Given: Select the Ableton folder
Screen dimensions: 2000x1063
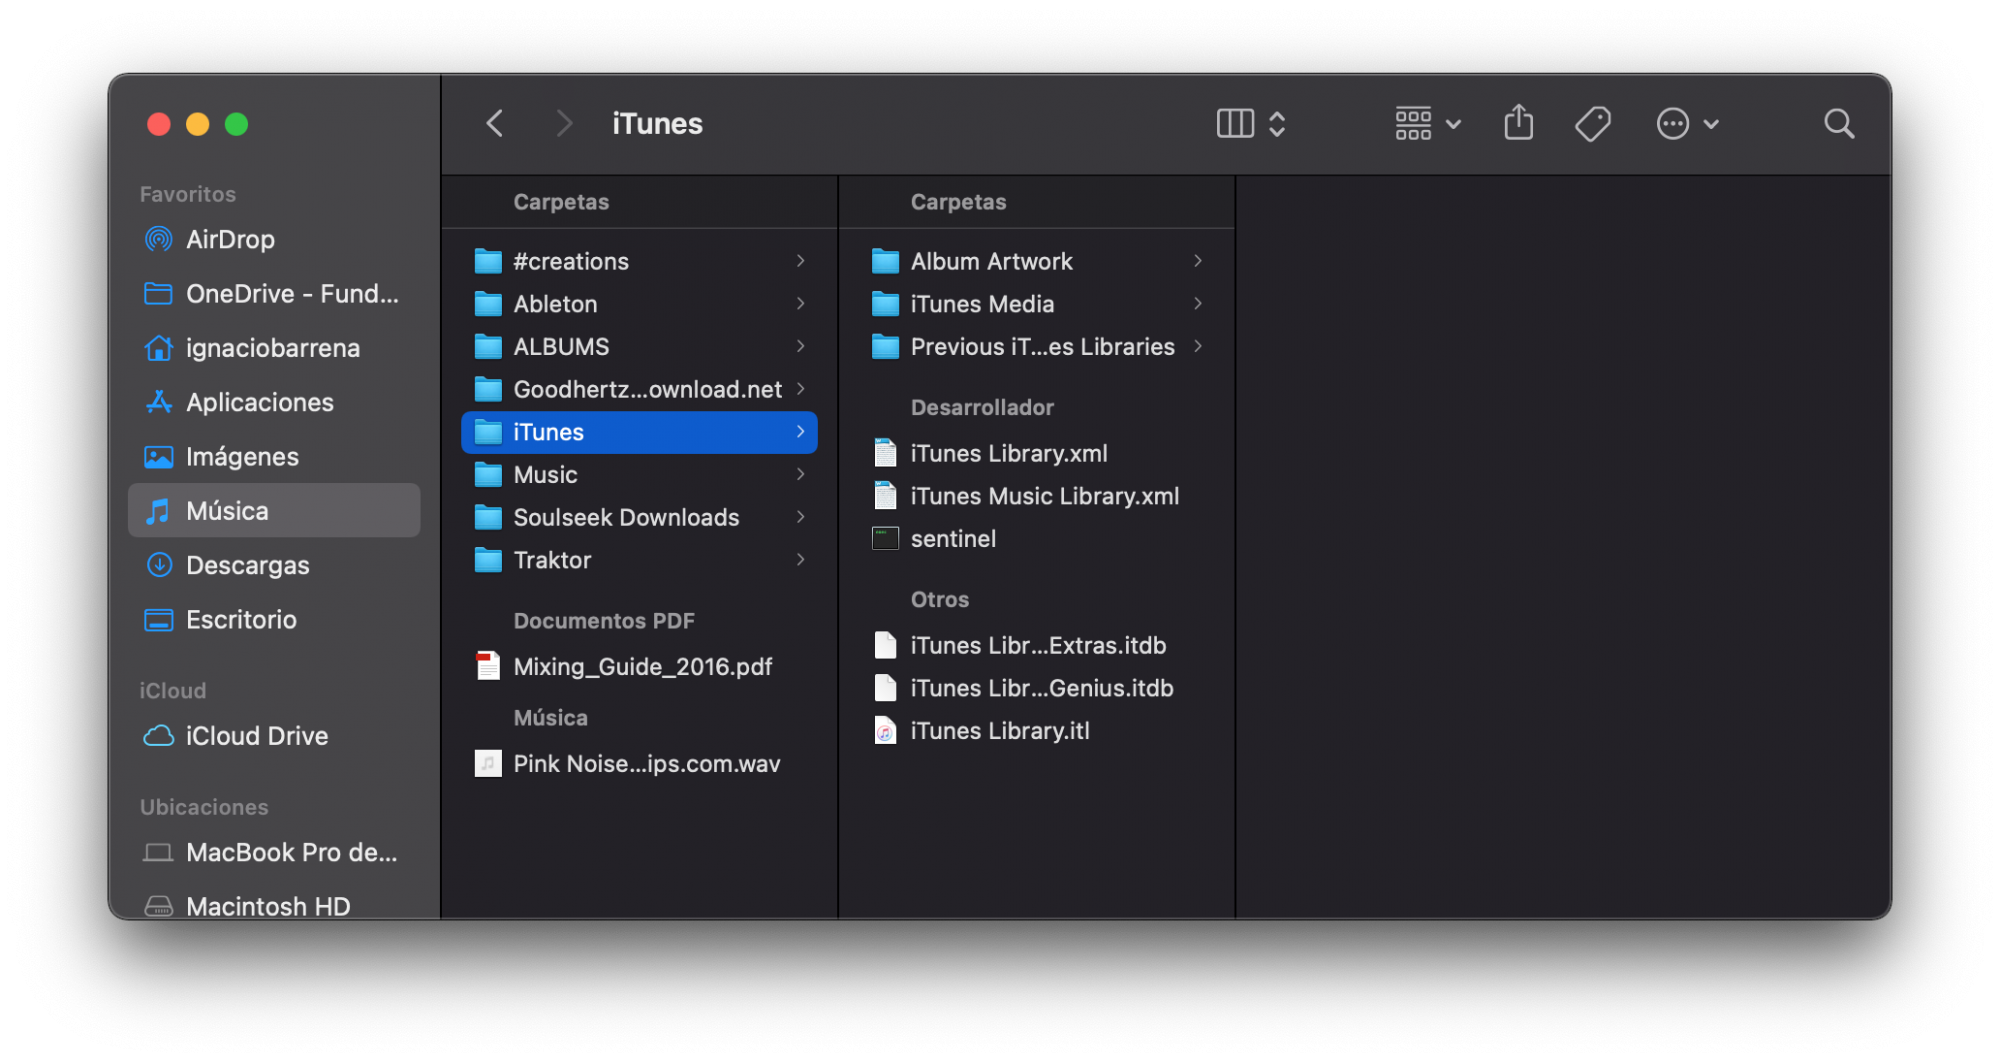Looking at the screenshot, I should (639, 304).
